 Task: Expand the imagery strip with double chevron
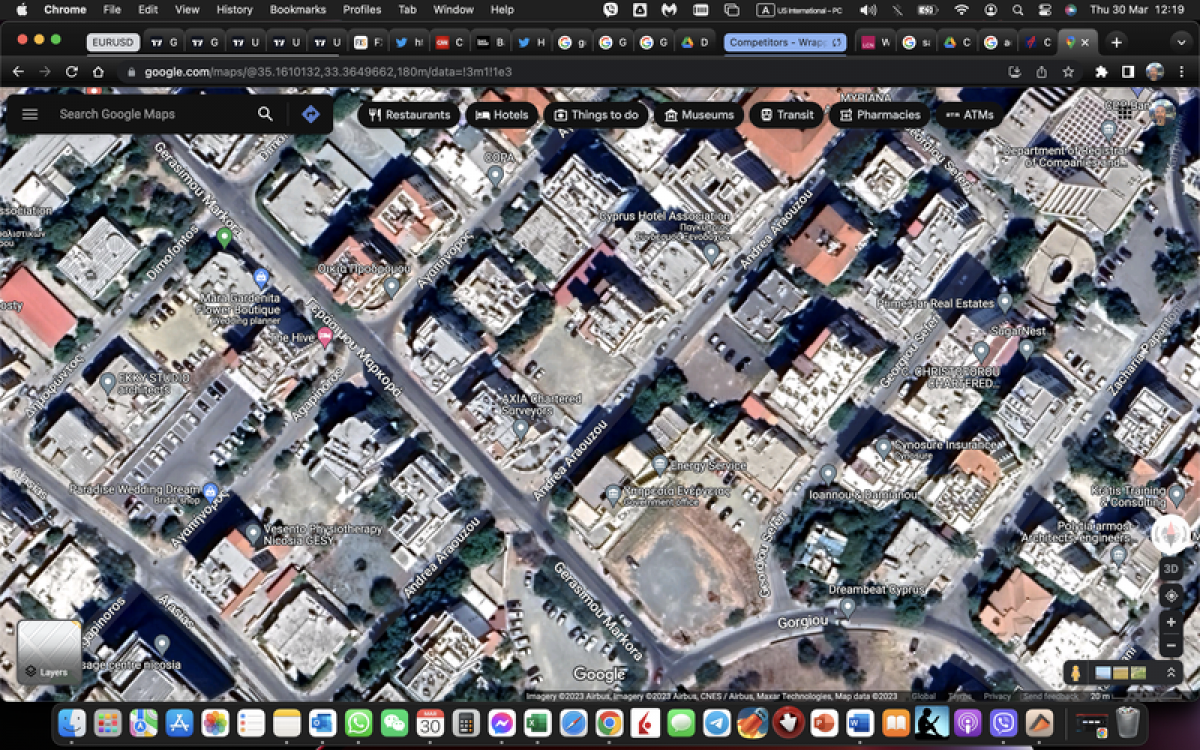pyautogui.click(x=1169, y=673)
